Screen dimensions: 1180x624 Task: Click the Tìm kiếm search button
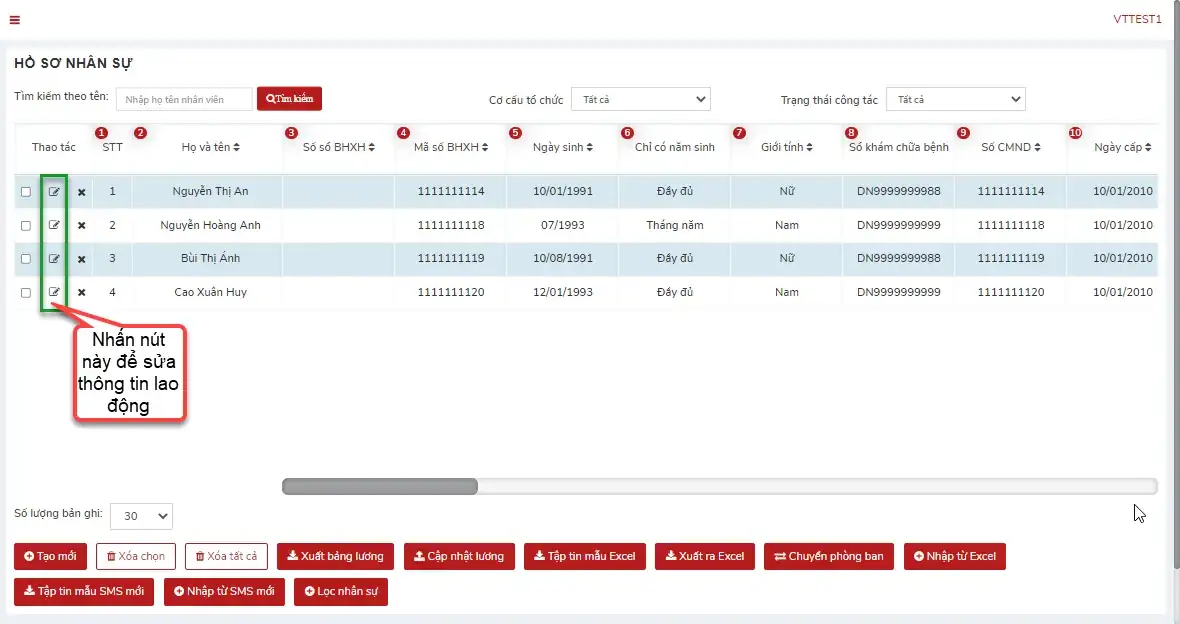tap(289, 99)
